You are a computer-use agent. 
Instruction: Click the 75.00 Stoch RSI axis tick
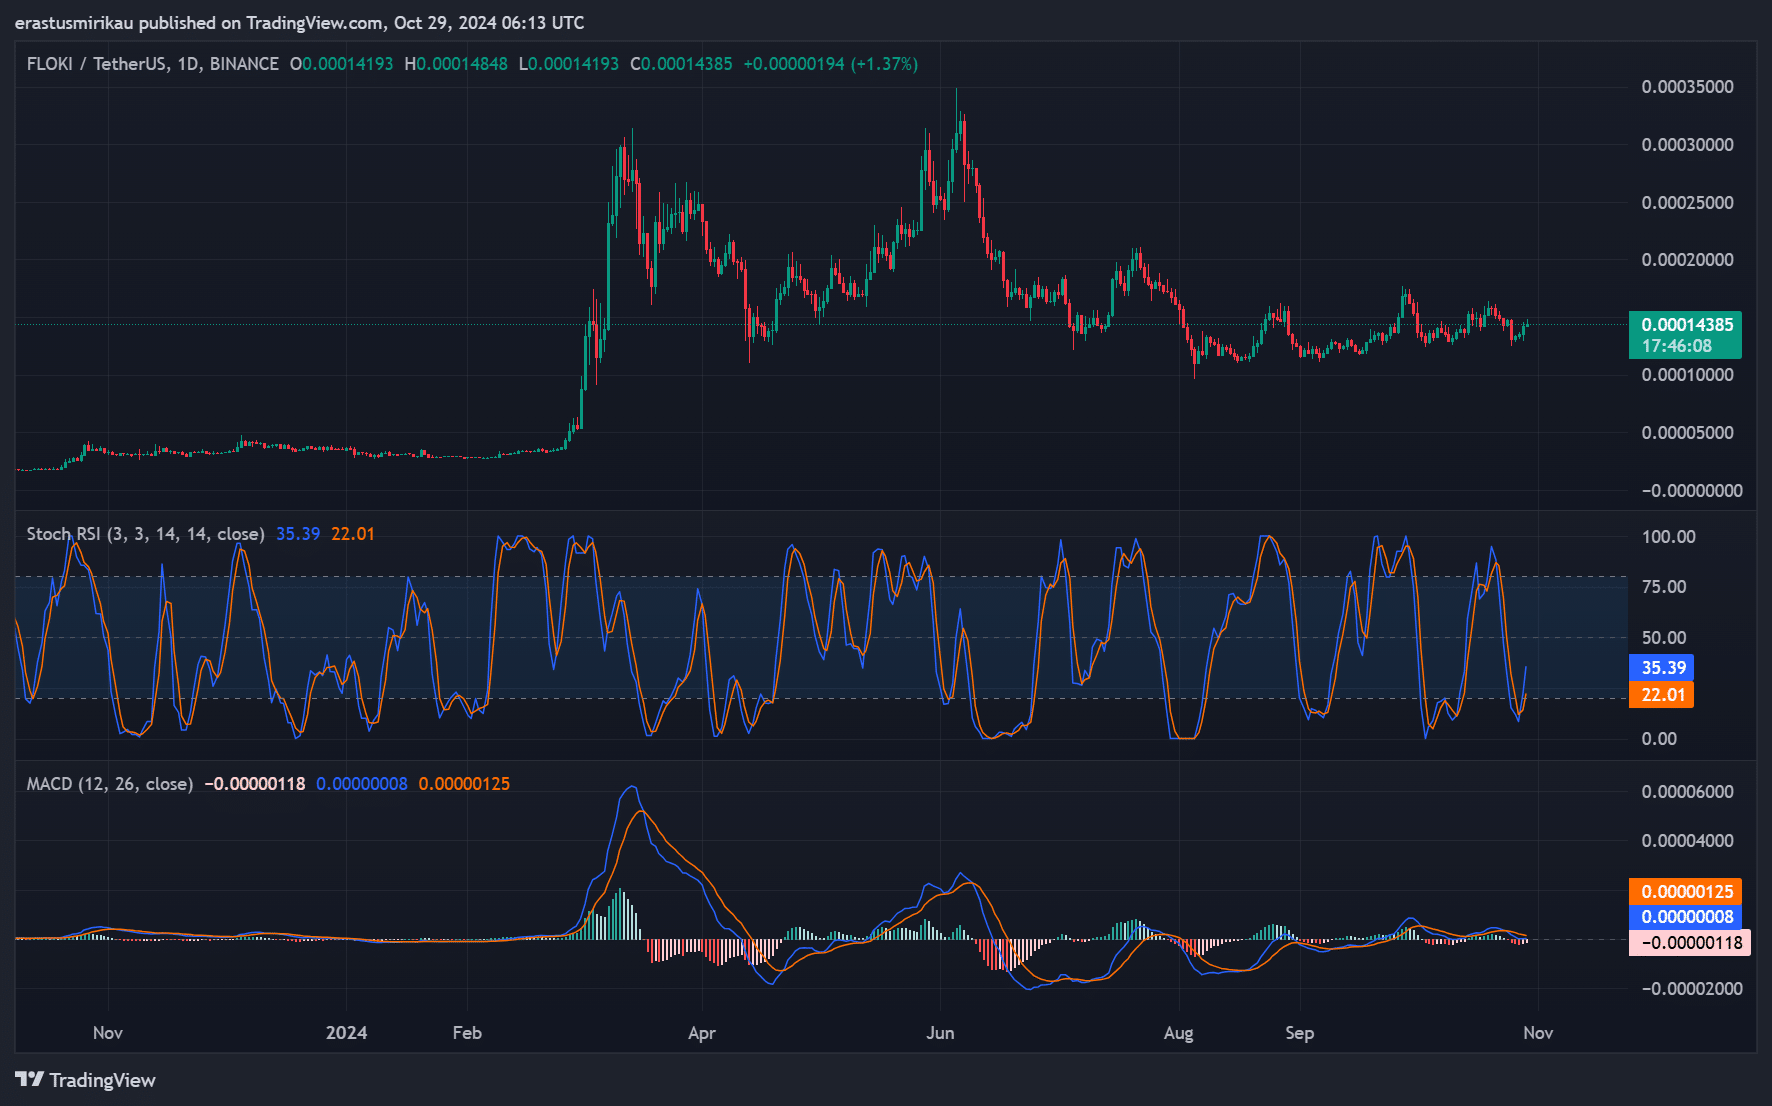pos(1664,587)
